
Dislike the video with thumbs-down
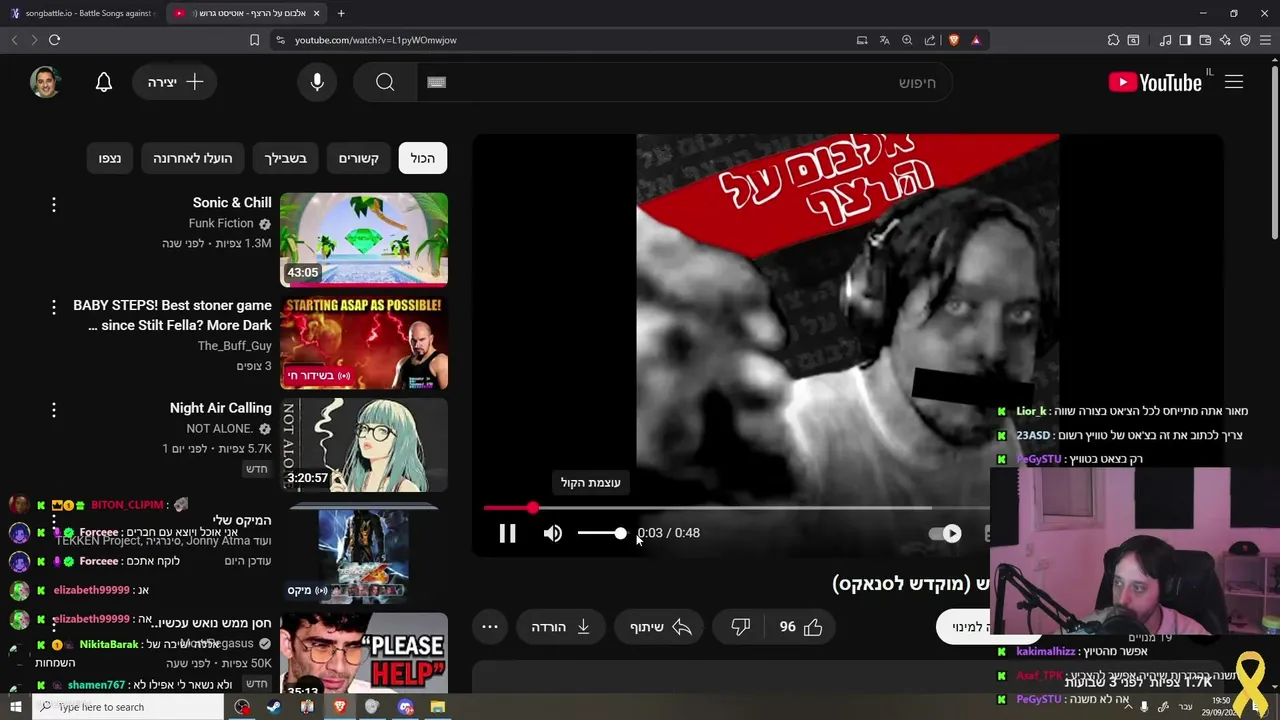pyautogui.click(x=741, y=627)
